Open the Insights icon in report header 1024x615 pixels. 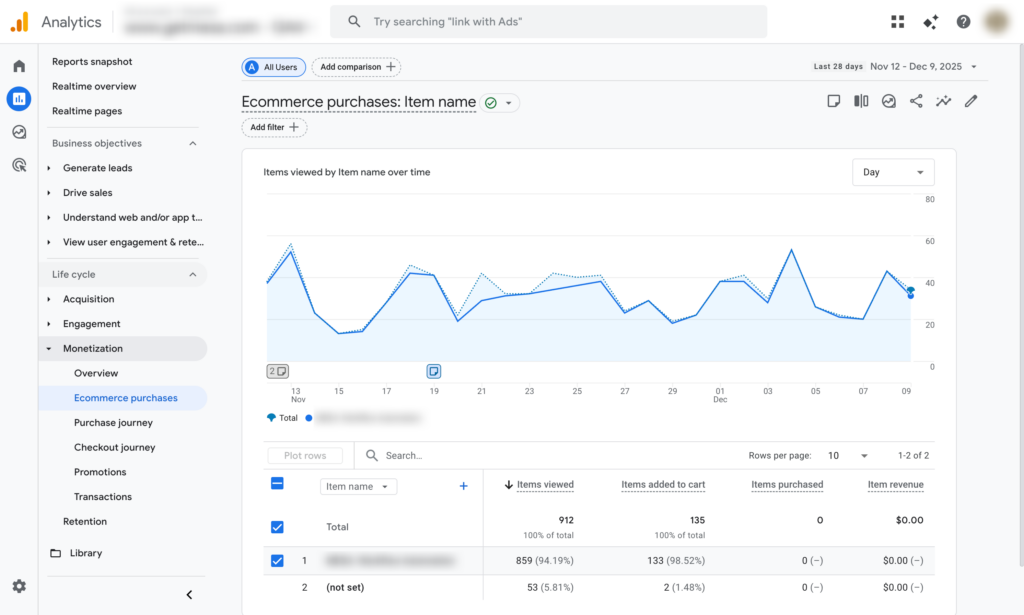click(888, 101)
